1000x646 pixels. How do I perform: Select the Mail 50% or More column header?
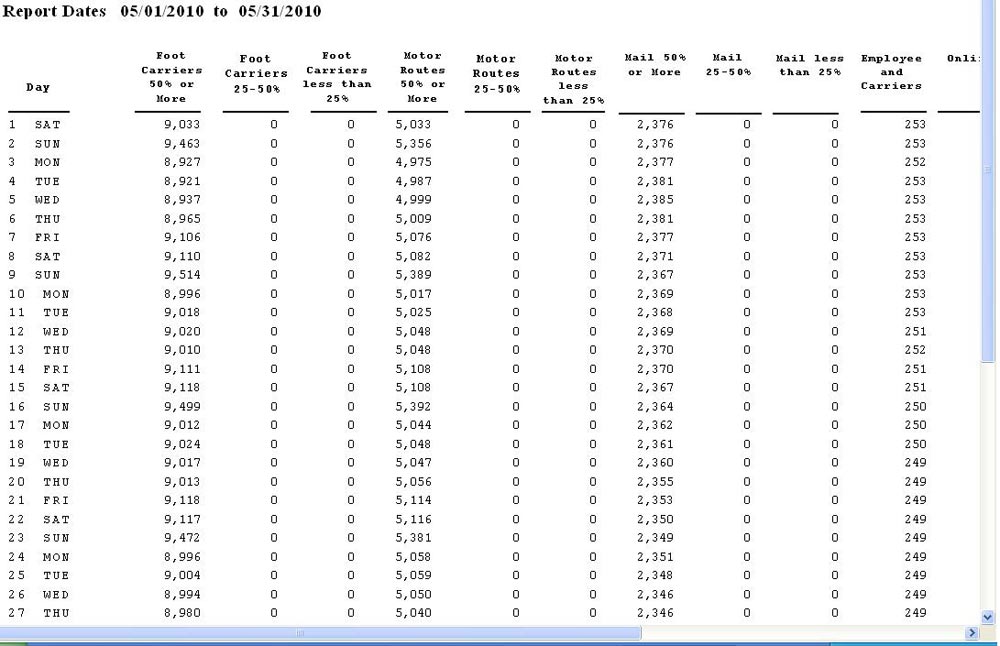pyautogui.click(x=654, y=65)
